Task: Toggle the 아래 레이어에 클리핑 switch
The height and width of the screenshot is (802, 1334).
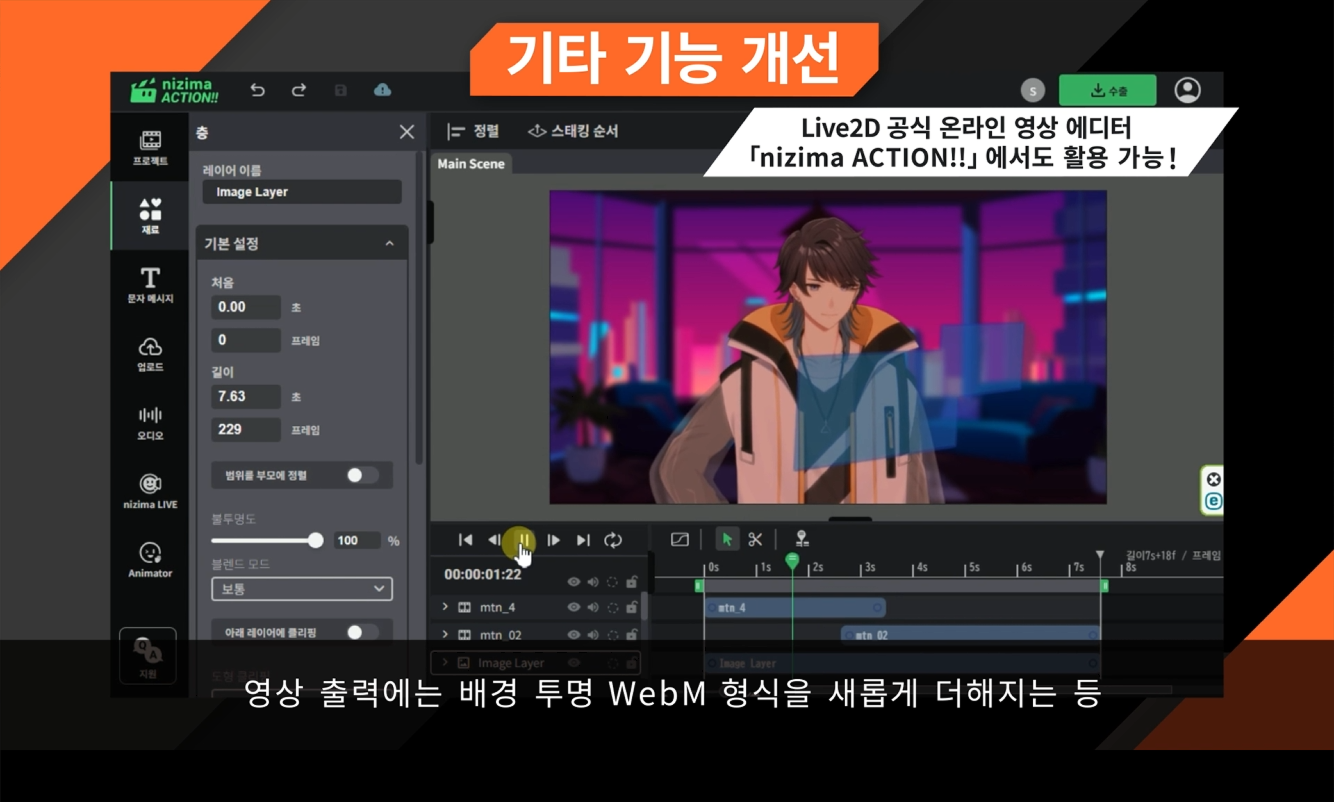Action: coord(361,632)
